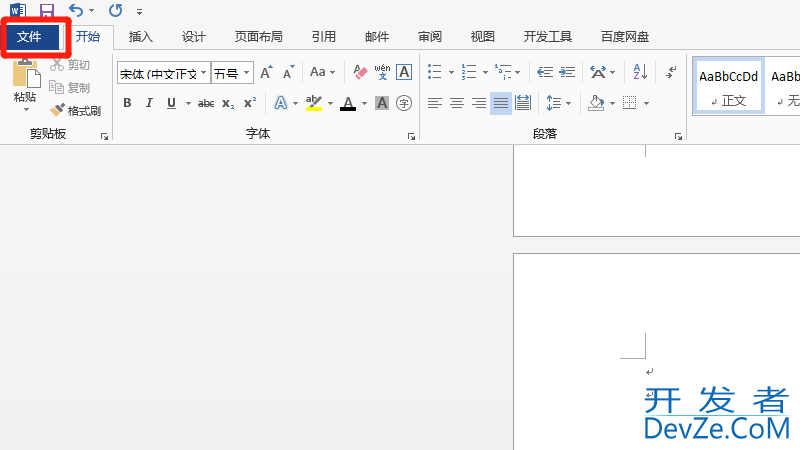
Task: Open the font color dropdown arrow
Action: click(364, 104)
